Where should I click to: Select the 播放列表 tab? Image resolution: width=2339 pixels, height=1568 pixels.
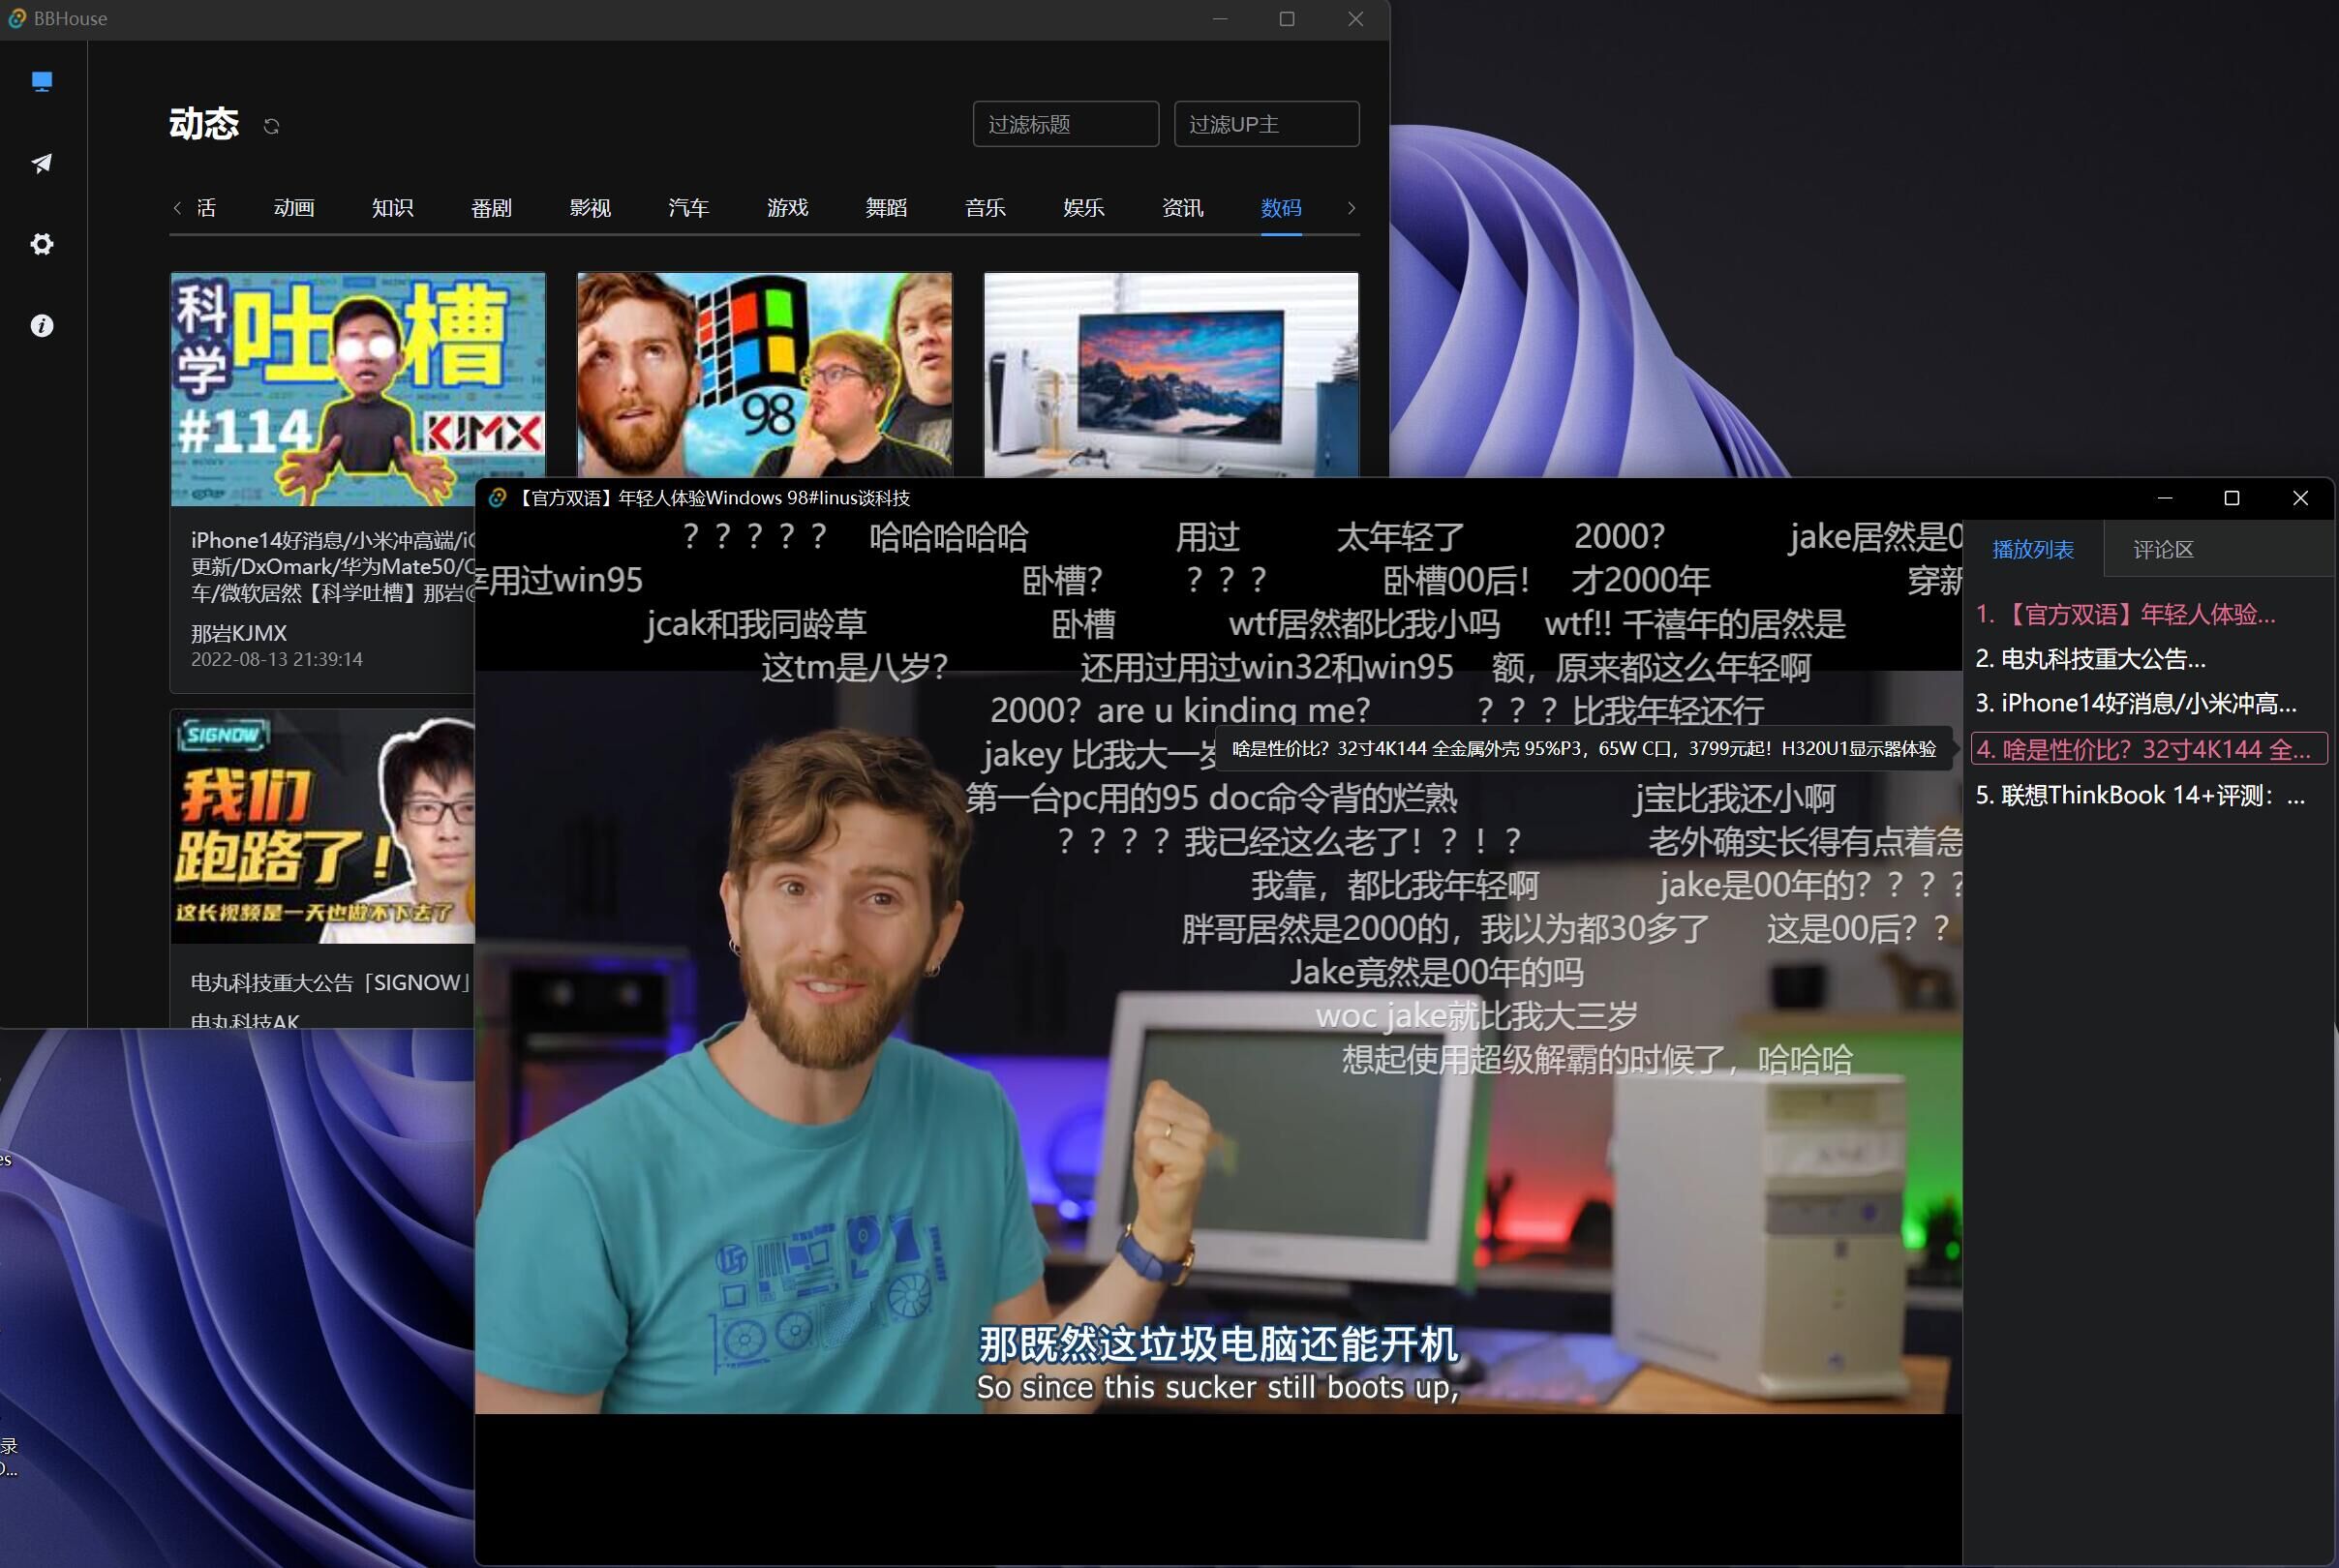[x=2032, y=549]
